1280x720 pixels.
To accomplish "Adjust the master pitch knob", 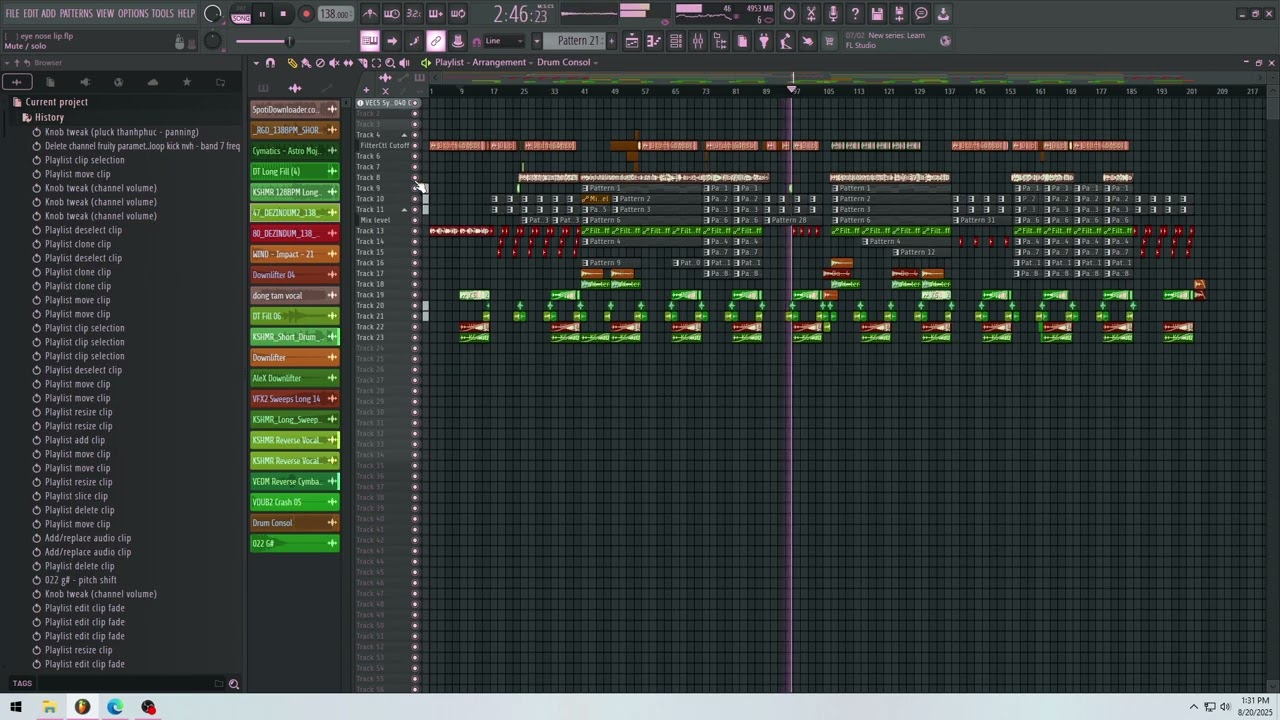I will point(213,41).
